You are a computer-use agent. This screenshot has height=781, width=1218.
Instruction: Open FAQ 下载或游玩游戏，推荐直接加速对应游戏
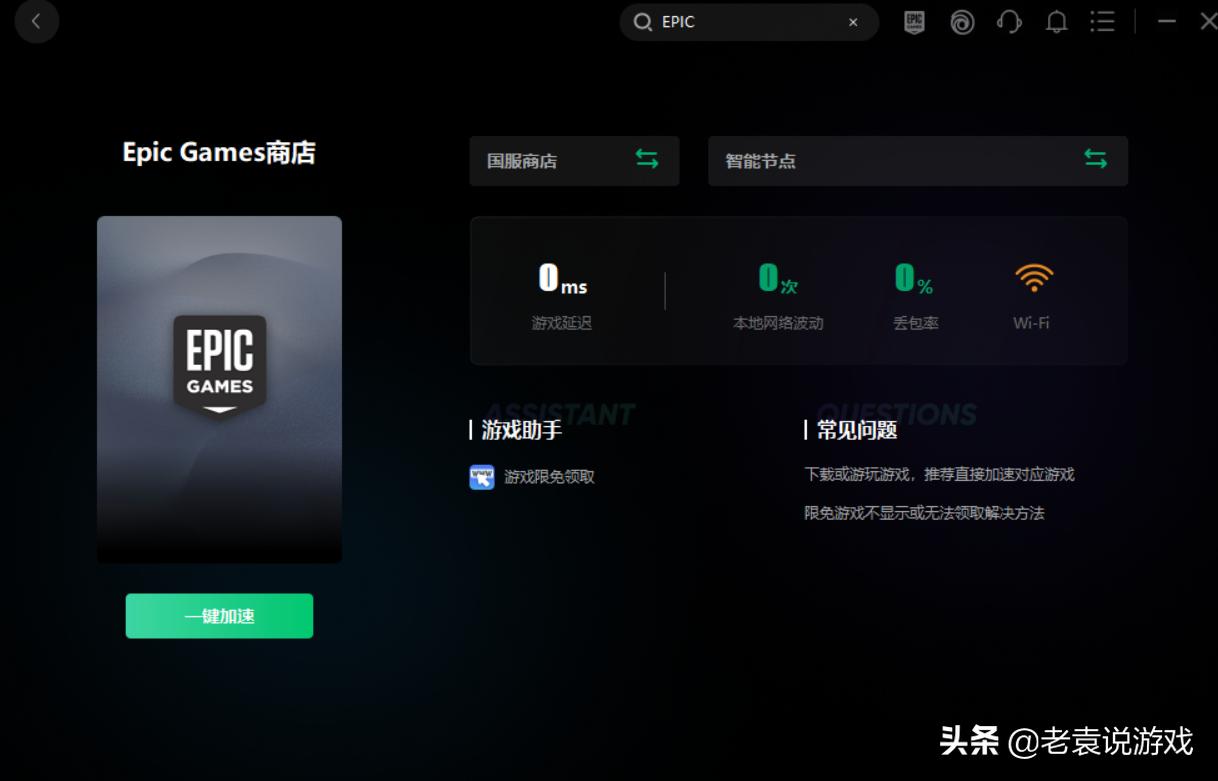pyautogui.click(x=939, y=475)
